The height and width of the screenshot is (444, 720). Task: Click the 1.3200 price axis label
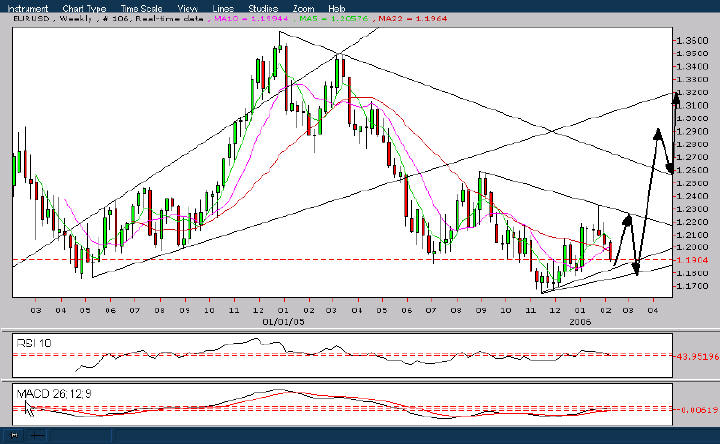click(x=692, y=92)
